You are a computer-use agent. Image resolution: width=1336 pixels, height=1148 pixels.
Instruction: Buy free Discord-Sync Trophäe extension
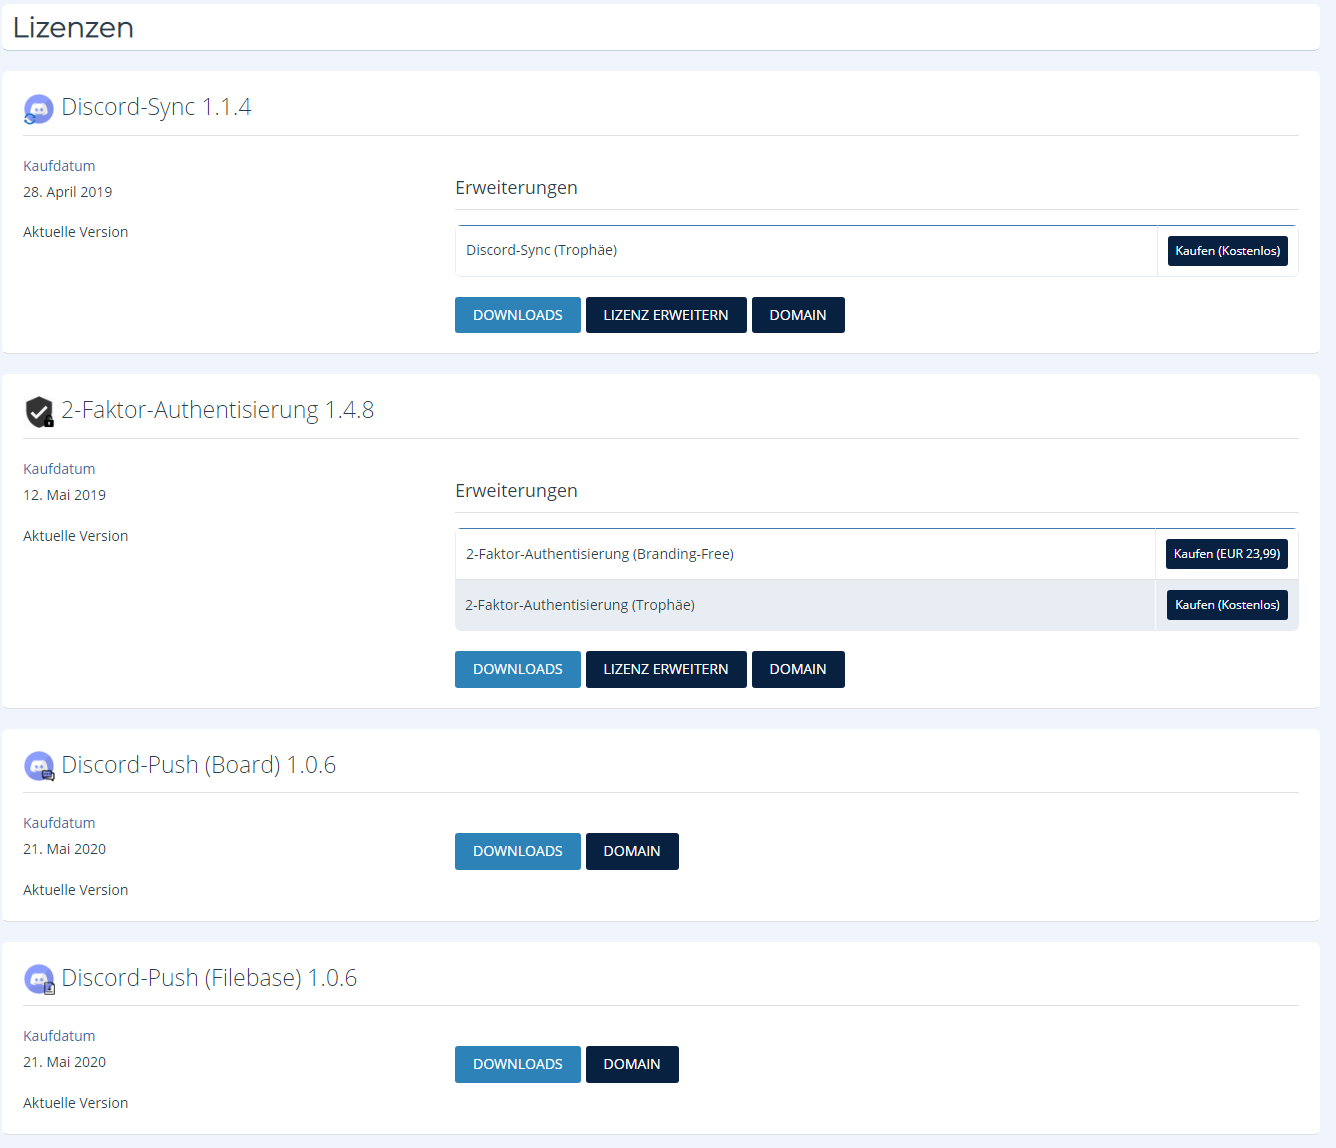click(x=1227, y=251)
